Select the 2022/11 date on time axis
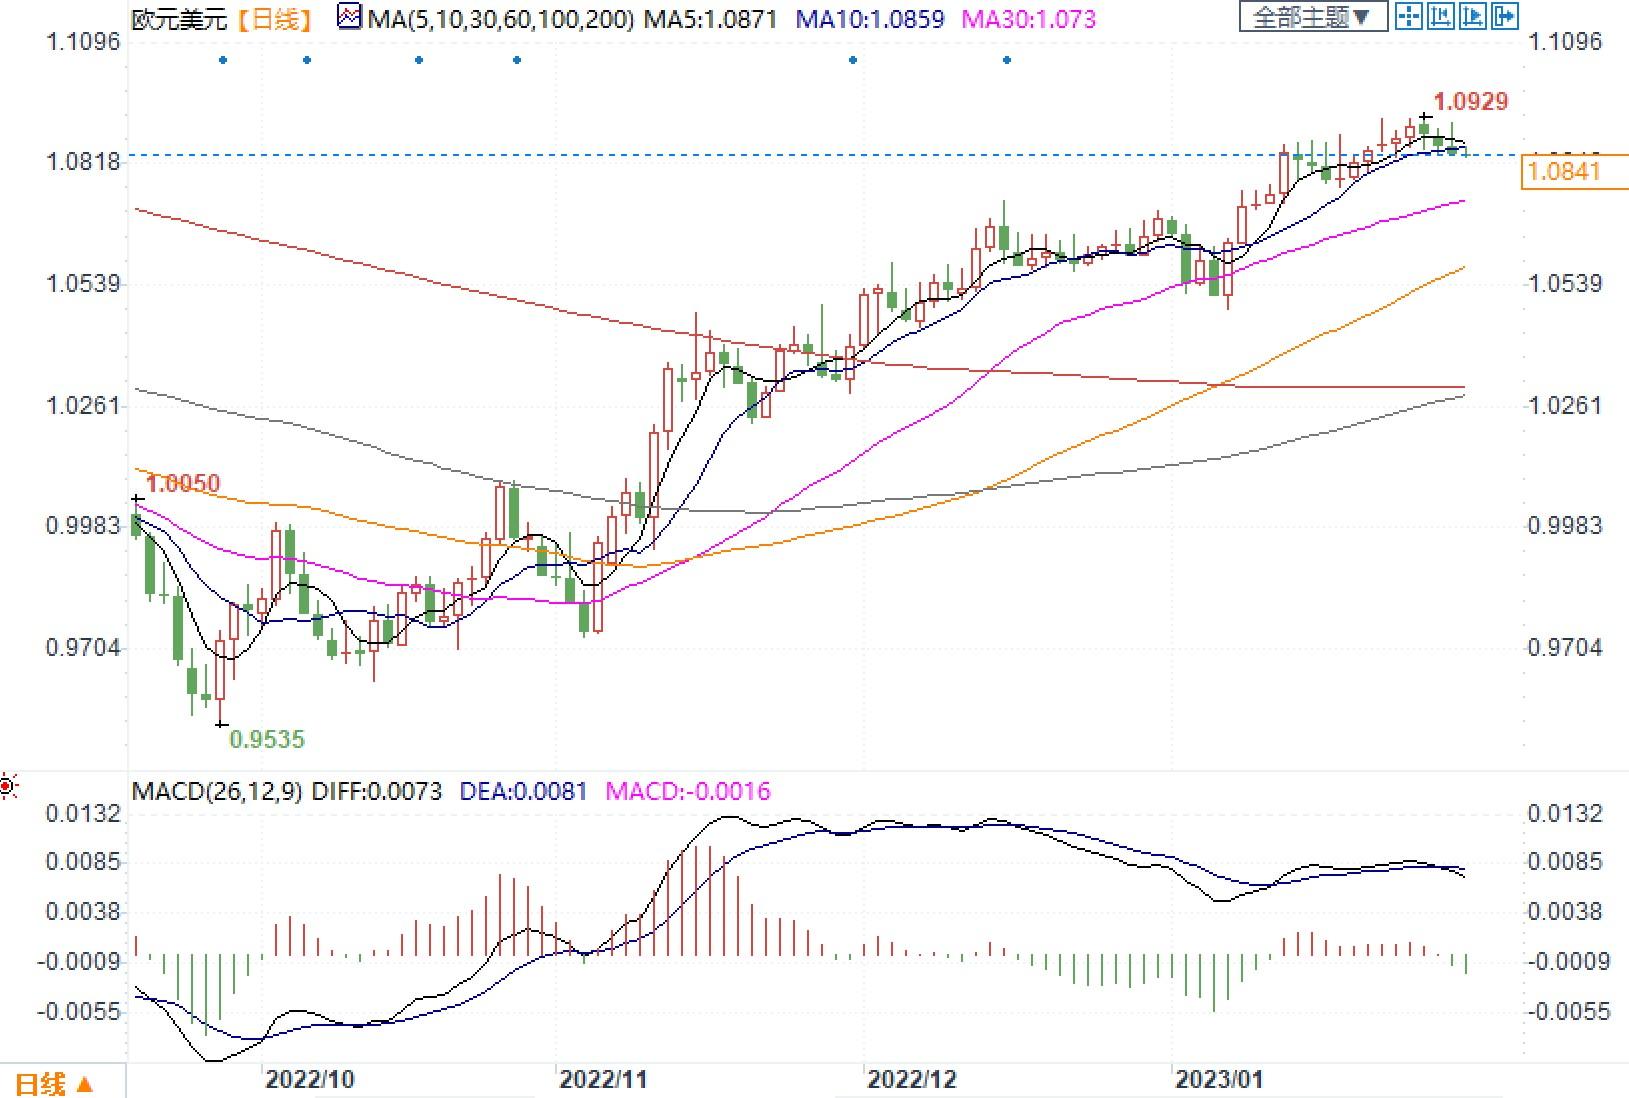The width and height of the screenshot is (1629, 1098). [602, 1080]
